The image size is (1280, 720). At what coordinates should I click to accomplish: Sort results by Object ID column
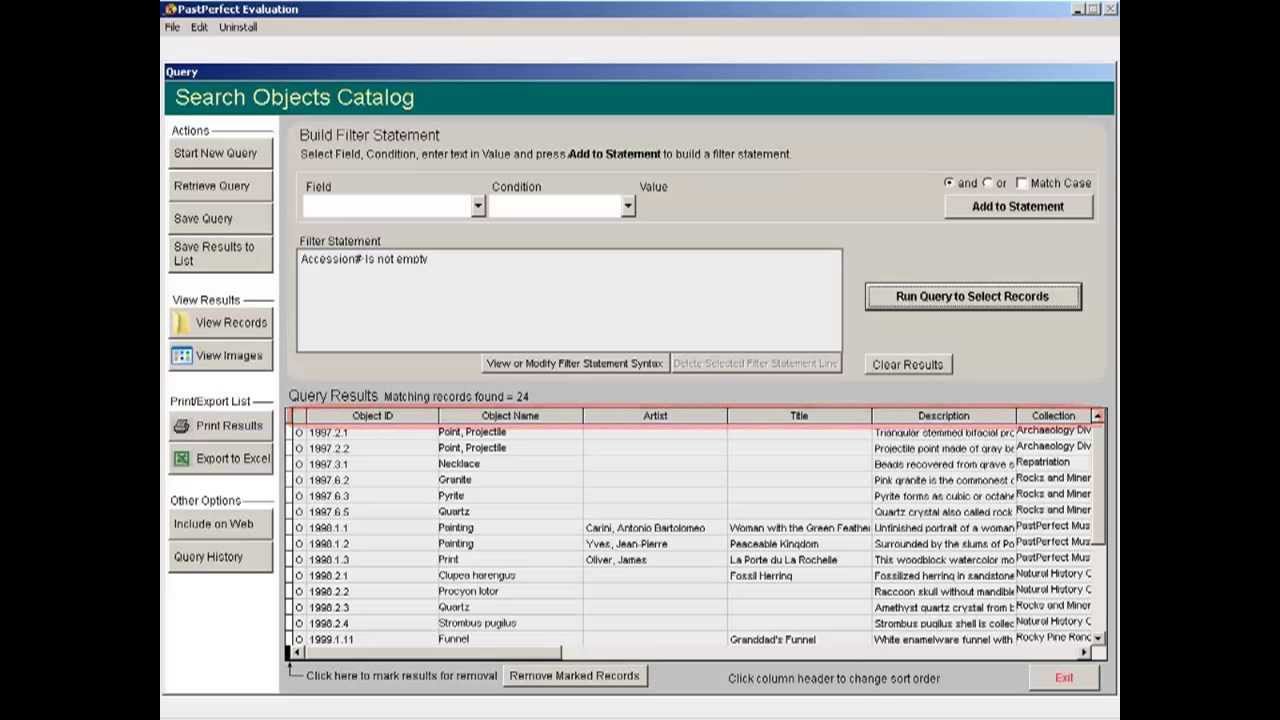tap(372, 416)
